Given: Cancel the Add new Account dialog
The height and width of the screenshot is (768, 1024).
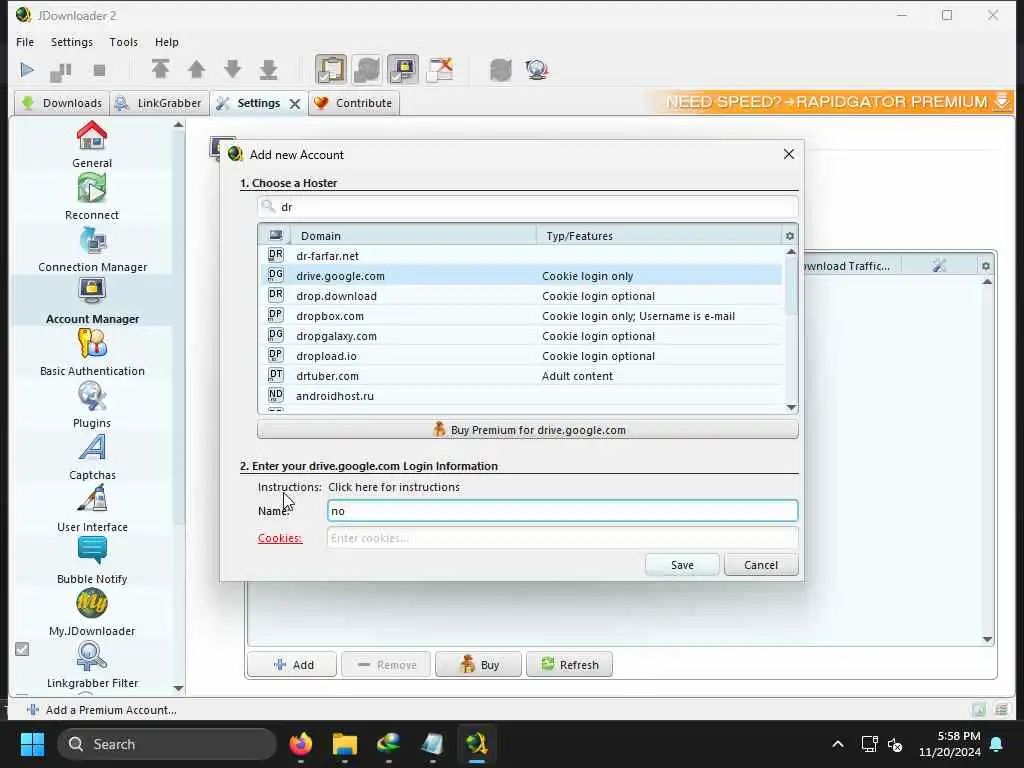Looking at the screenshot, I should pos(761,565).
